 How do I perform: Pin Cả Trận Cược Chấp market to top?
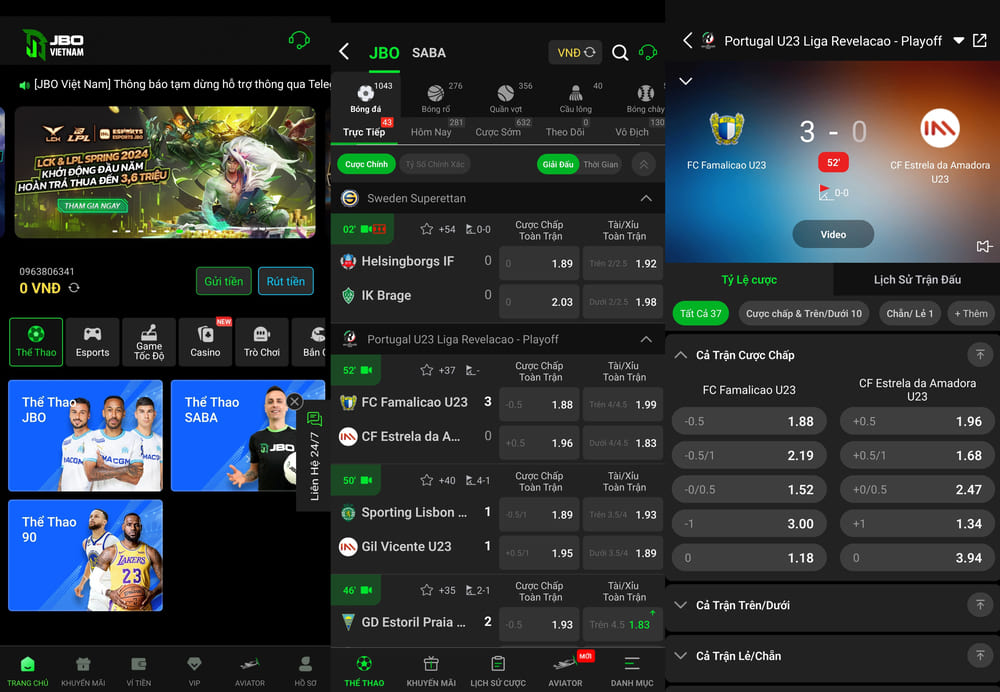(980, 354)
